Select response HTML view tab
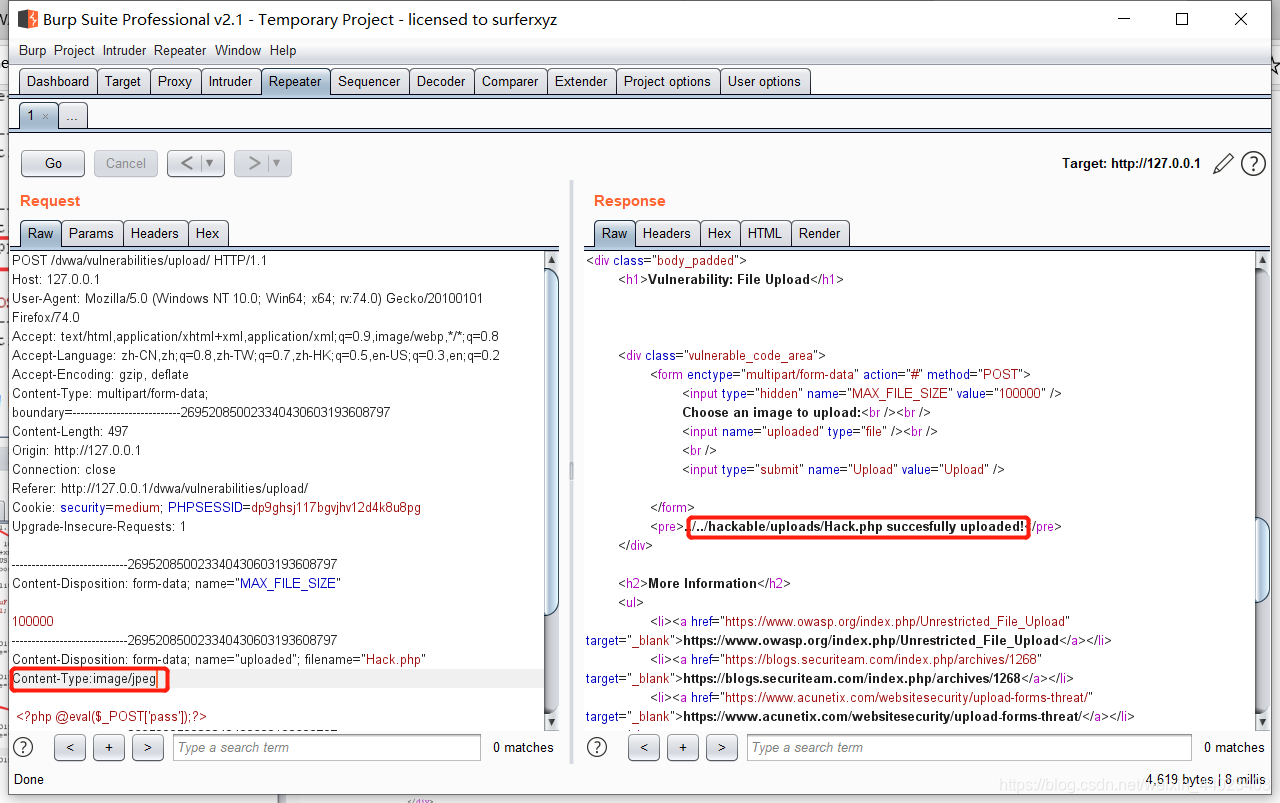This screenshot has width=1280, height=803. click(x=765, y=233)
